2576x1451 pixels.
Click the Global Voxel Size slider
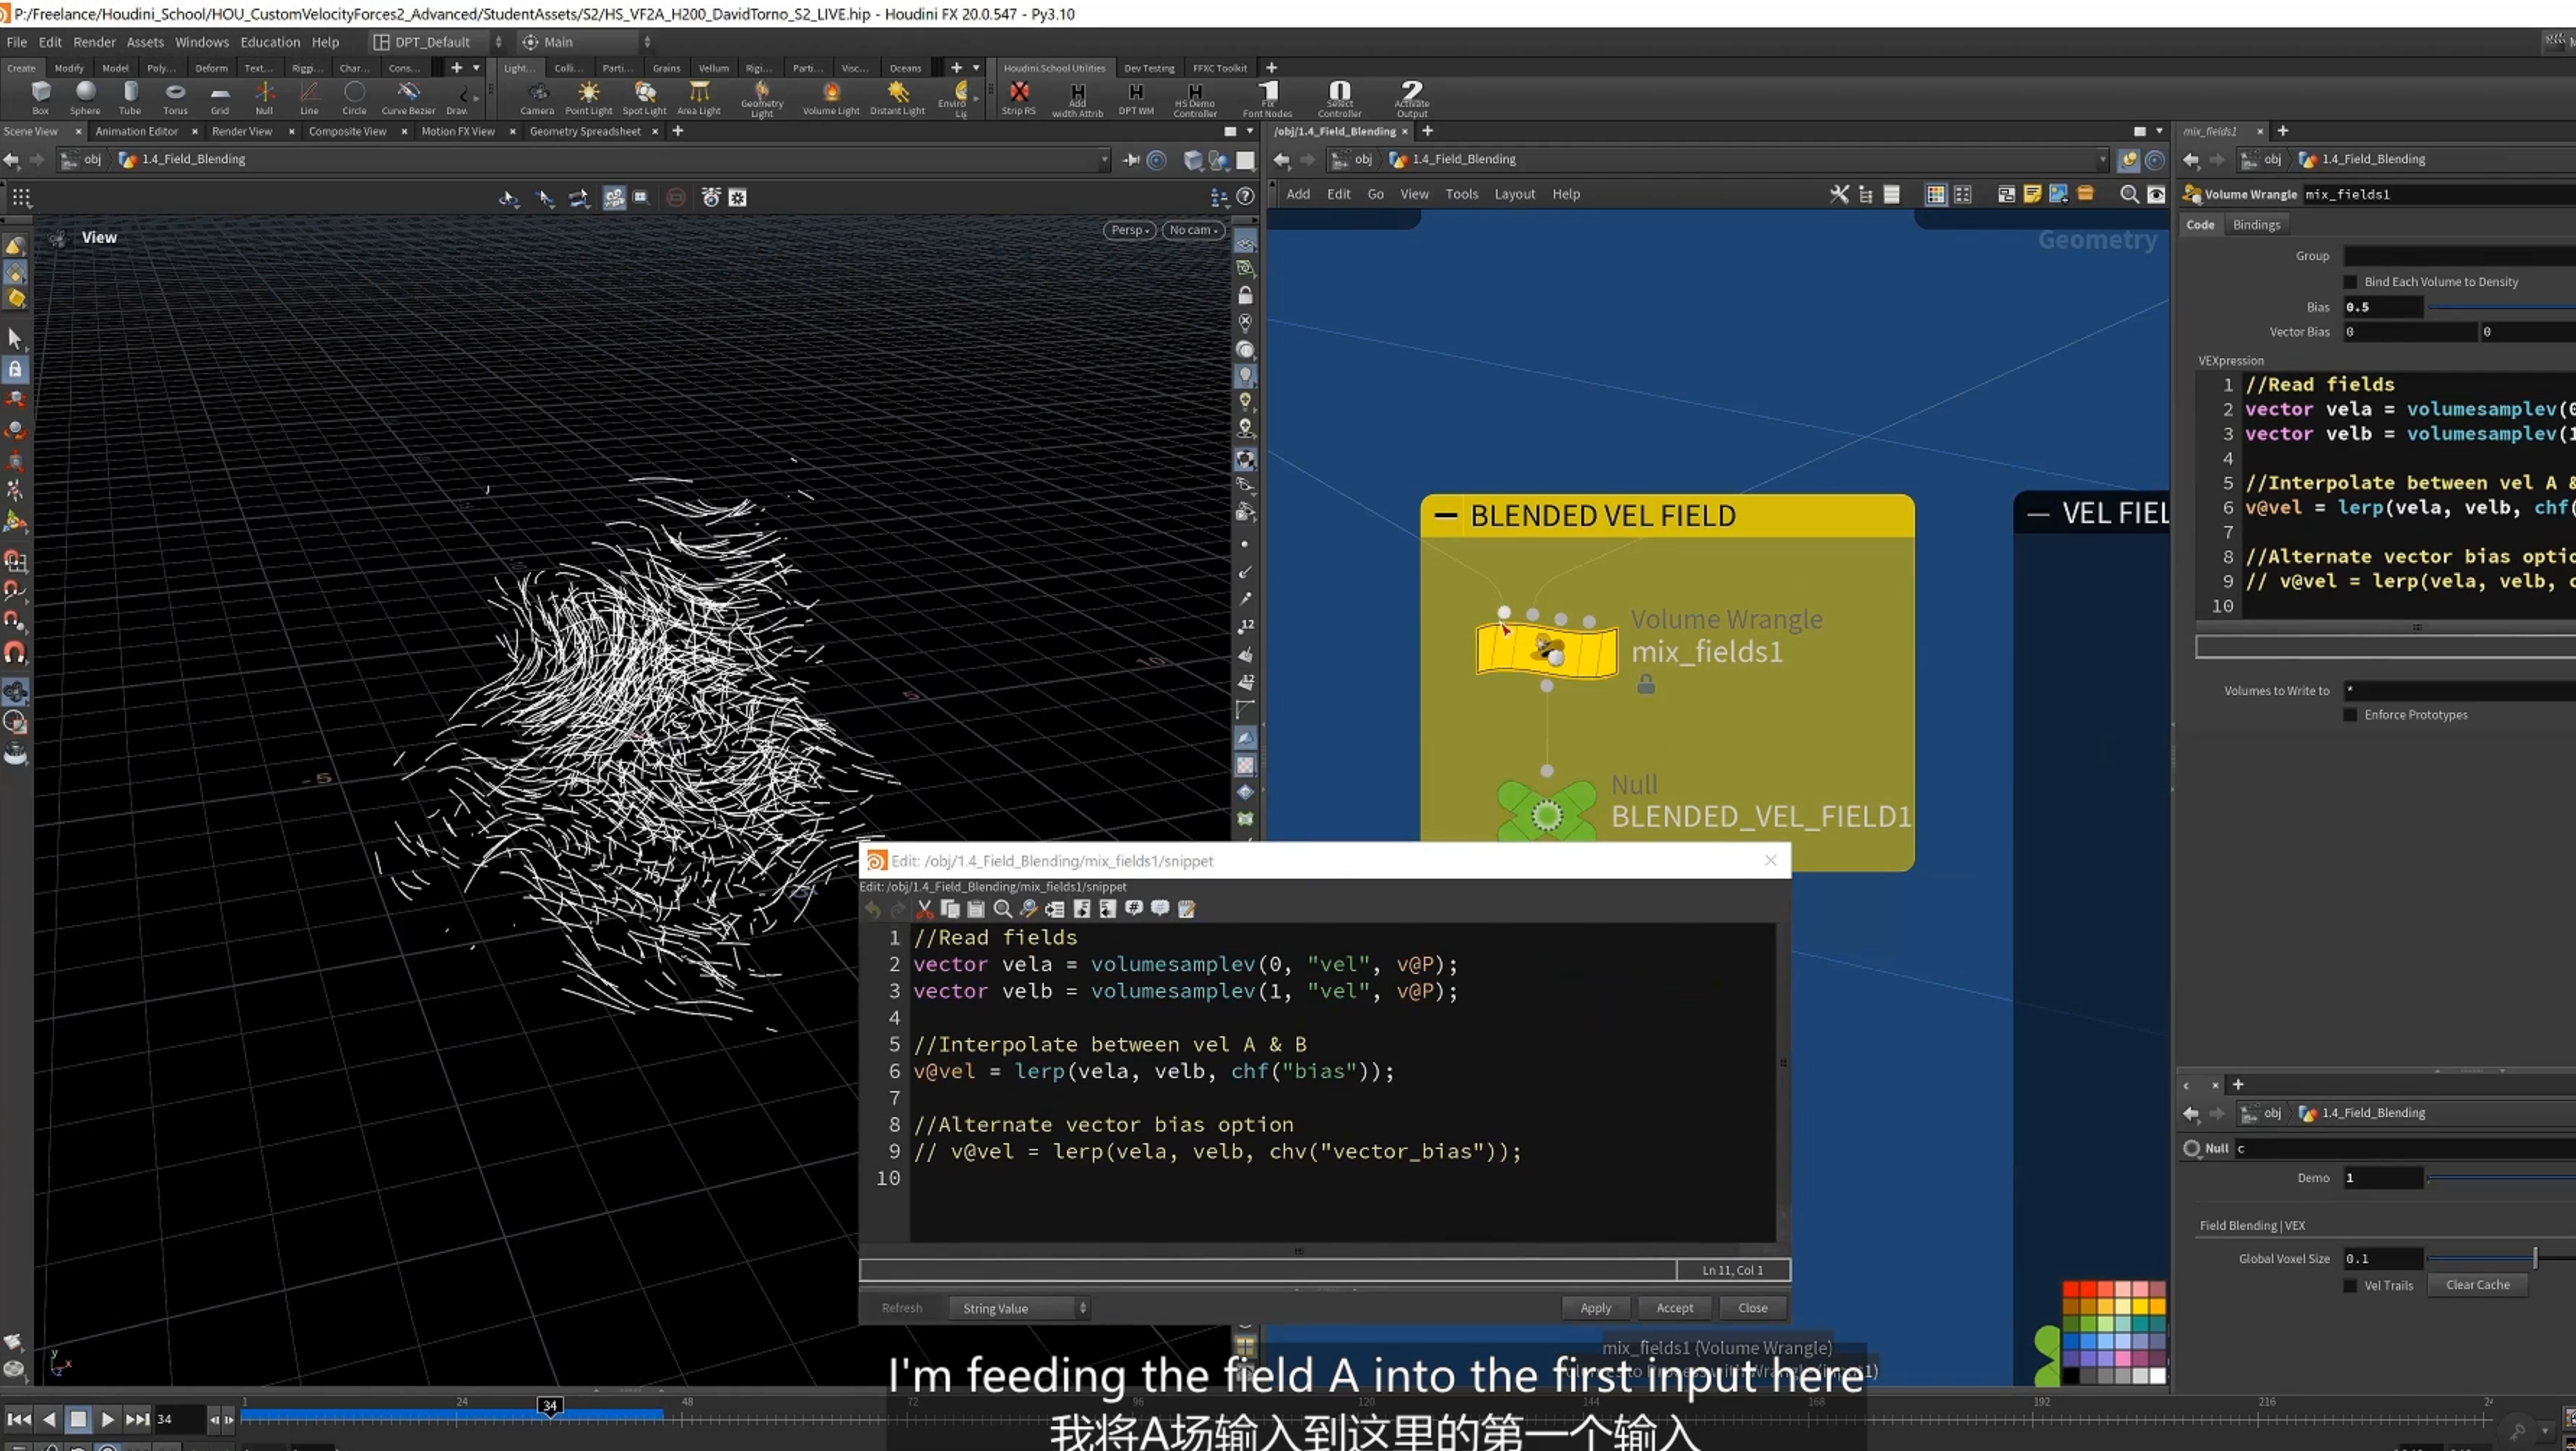(x=2500, y=1258)
